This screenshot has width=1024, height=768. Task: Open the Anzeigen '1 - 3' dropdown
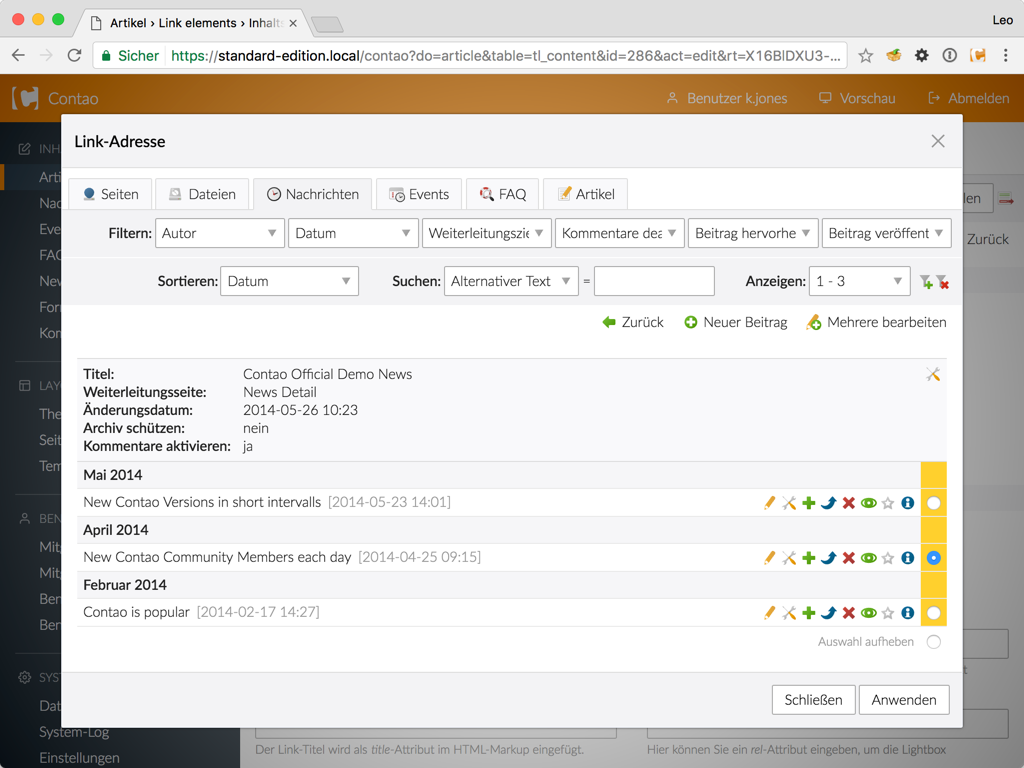click(x=859, y=281)
